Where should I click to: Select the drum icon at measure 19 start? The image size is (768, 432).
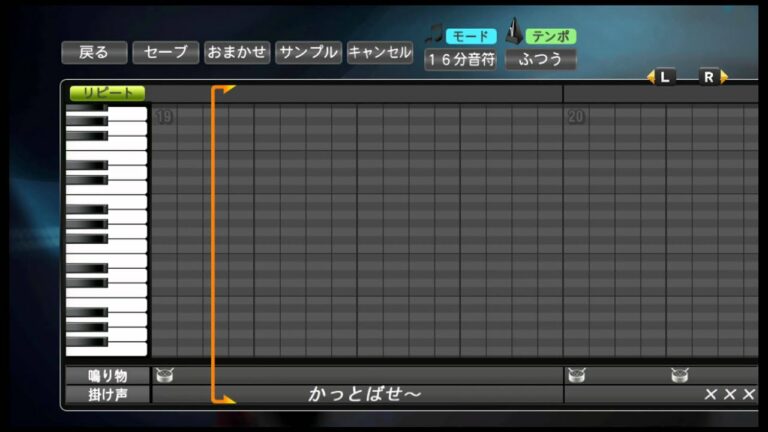164,376
